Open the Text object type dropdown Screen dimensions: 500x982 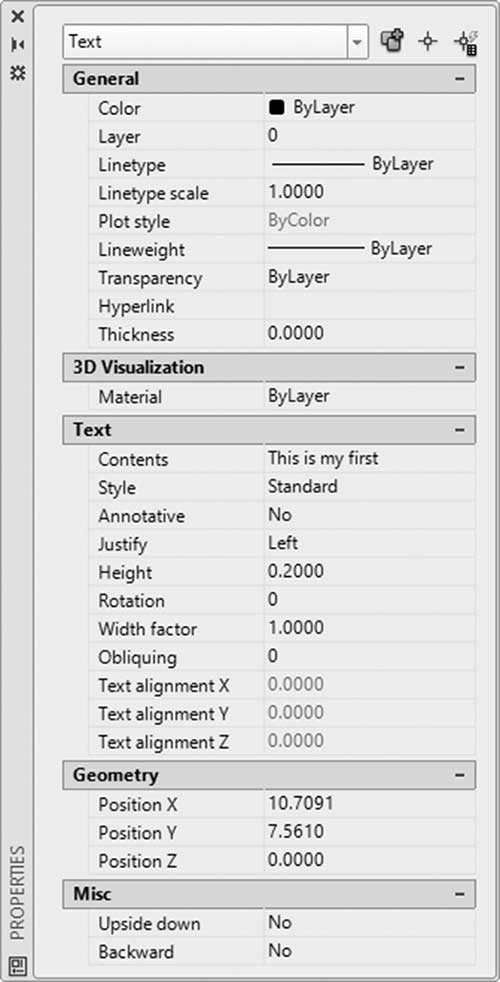click(x=357, y=42)
